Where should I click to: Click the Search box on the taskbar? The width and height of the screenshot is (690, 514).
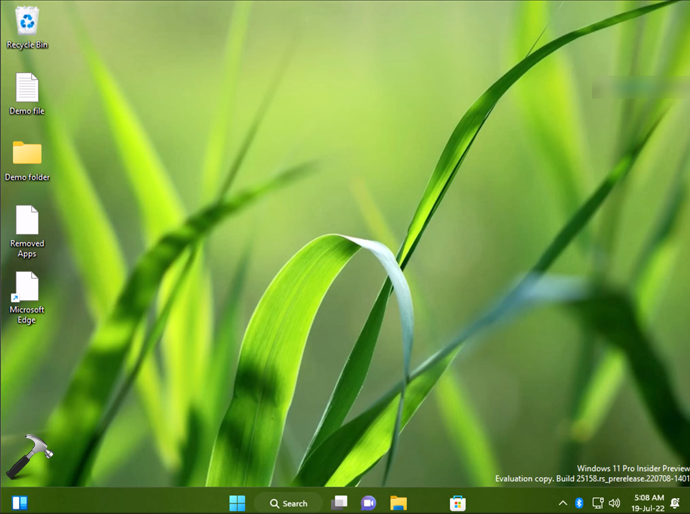[288, 503]
